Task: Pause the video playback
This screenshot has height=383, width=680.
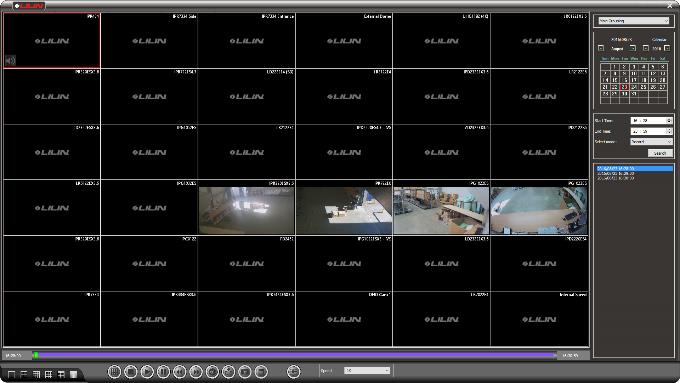Action: (163, 372)
